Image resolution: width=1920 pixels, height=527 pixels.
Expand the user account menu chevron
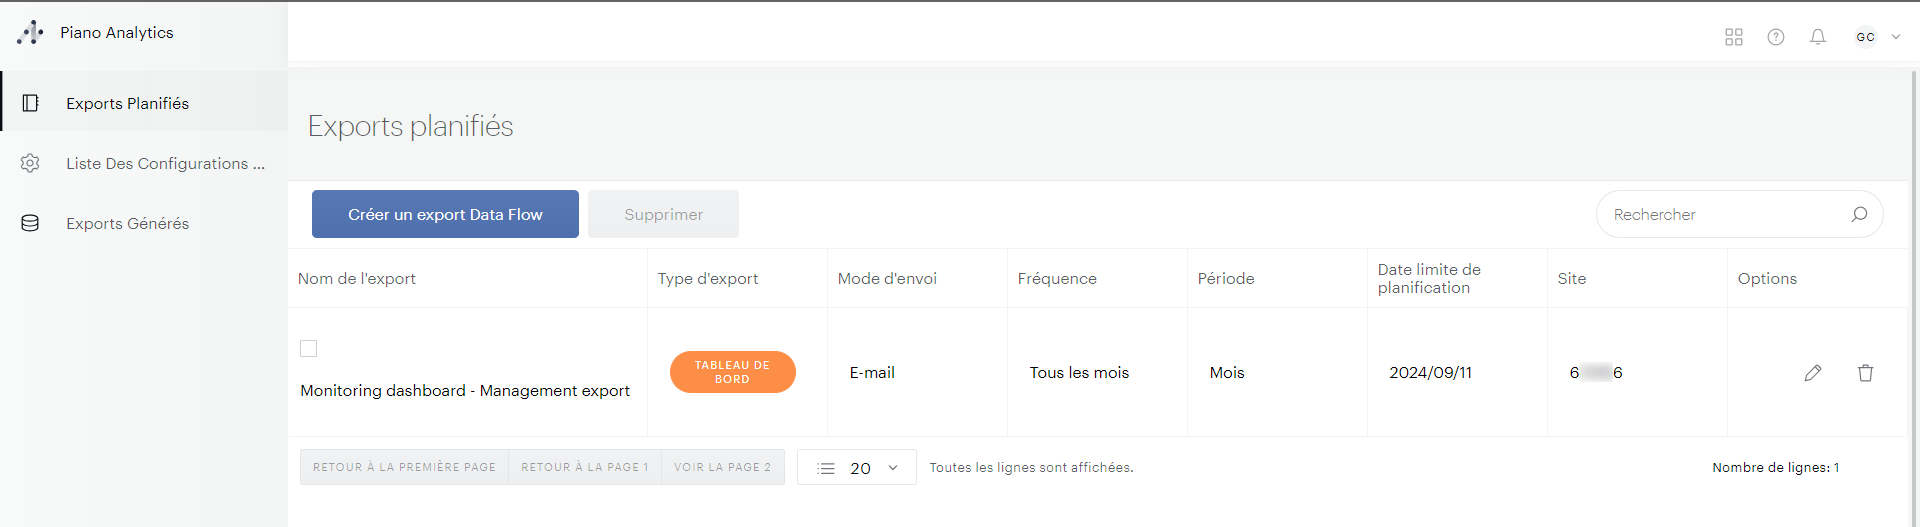pyautogui.click(x=1896, y=37)
